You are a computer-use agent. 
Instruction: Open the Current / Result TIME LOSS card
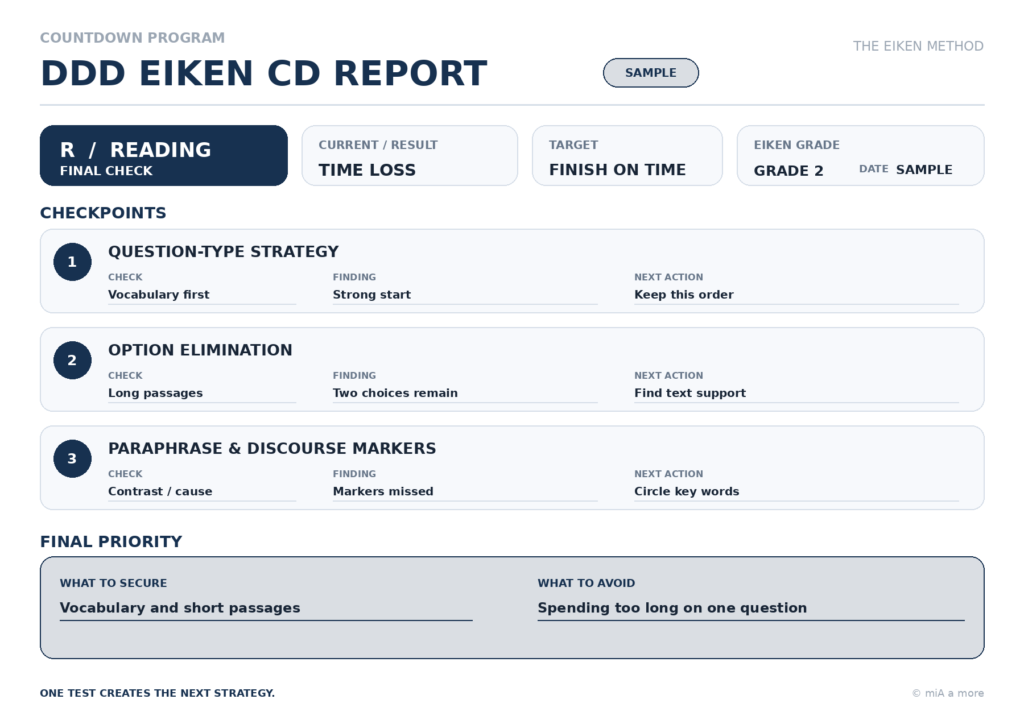click(409, 155)
